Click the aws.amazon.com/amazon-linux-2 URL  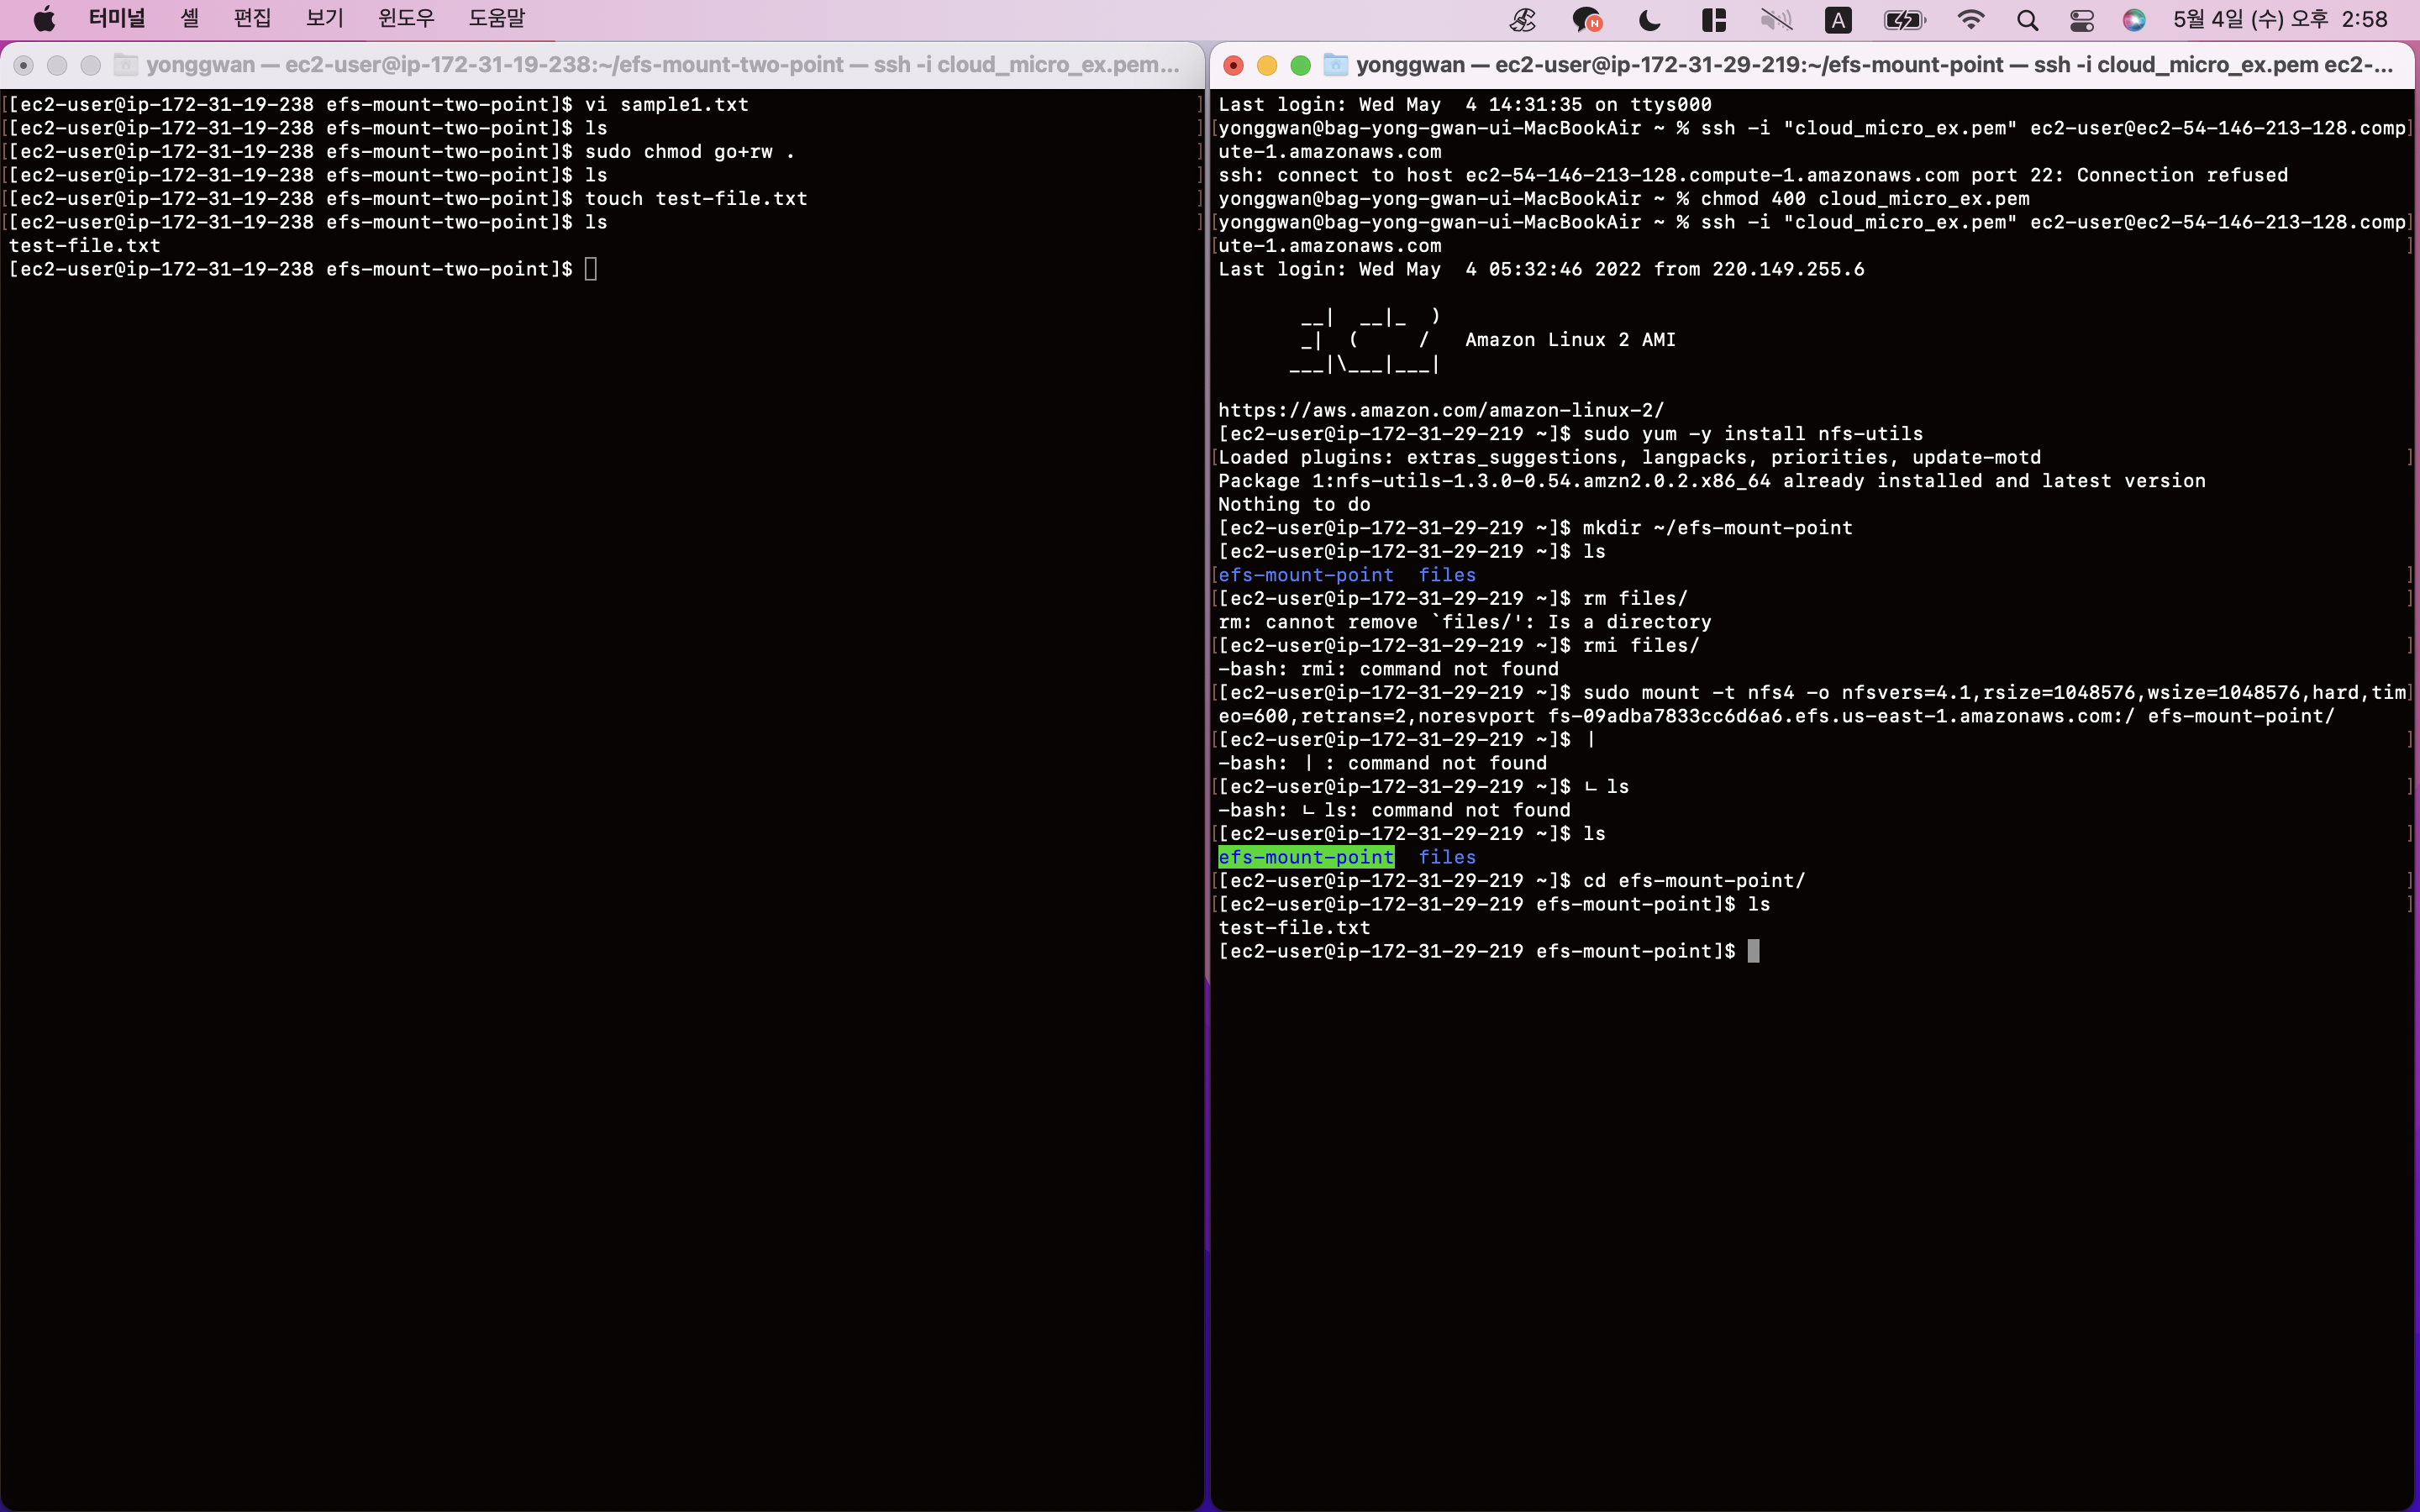[x=1441, y=410]
